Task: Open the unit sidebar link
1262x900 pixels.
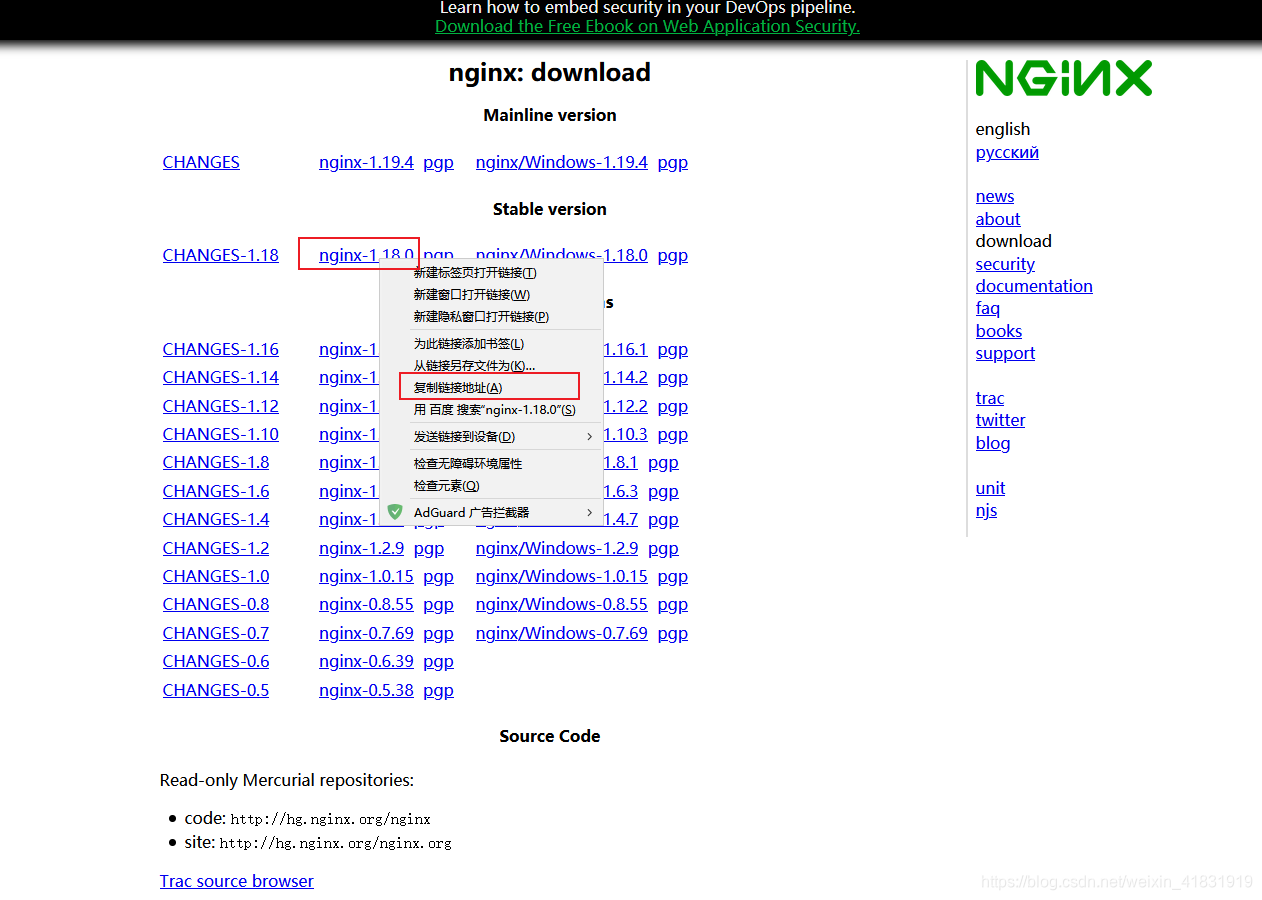Action: tap(990, 488)
